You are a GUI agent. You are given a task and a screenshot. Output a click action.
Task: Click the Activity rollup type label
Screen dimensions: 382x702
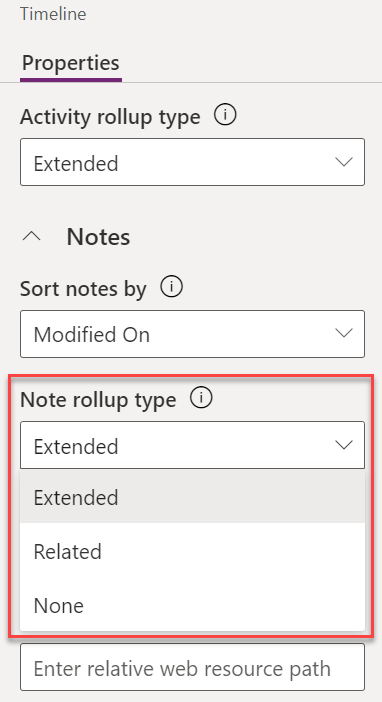point(110,117)
